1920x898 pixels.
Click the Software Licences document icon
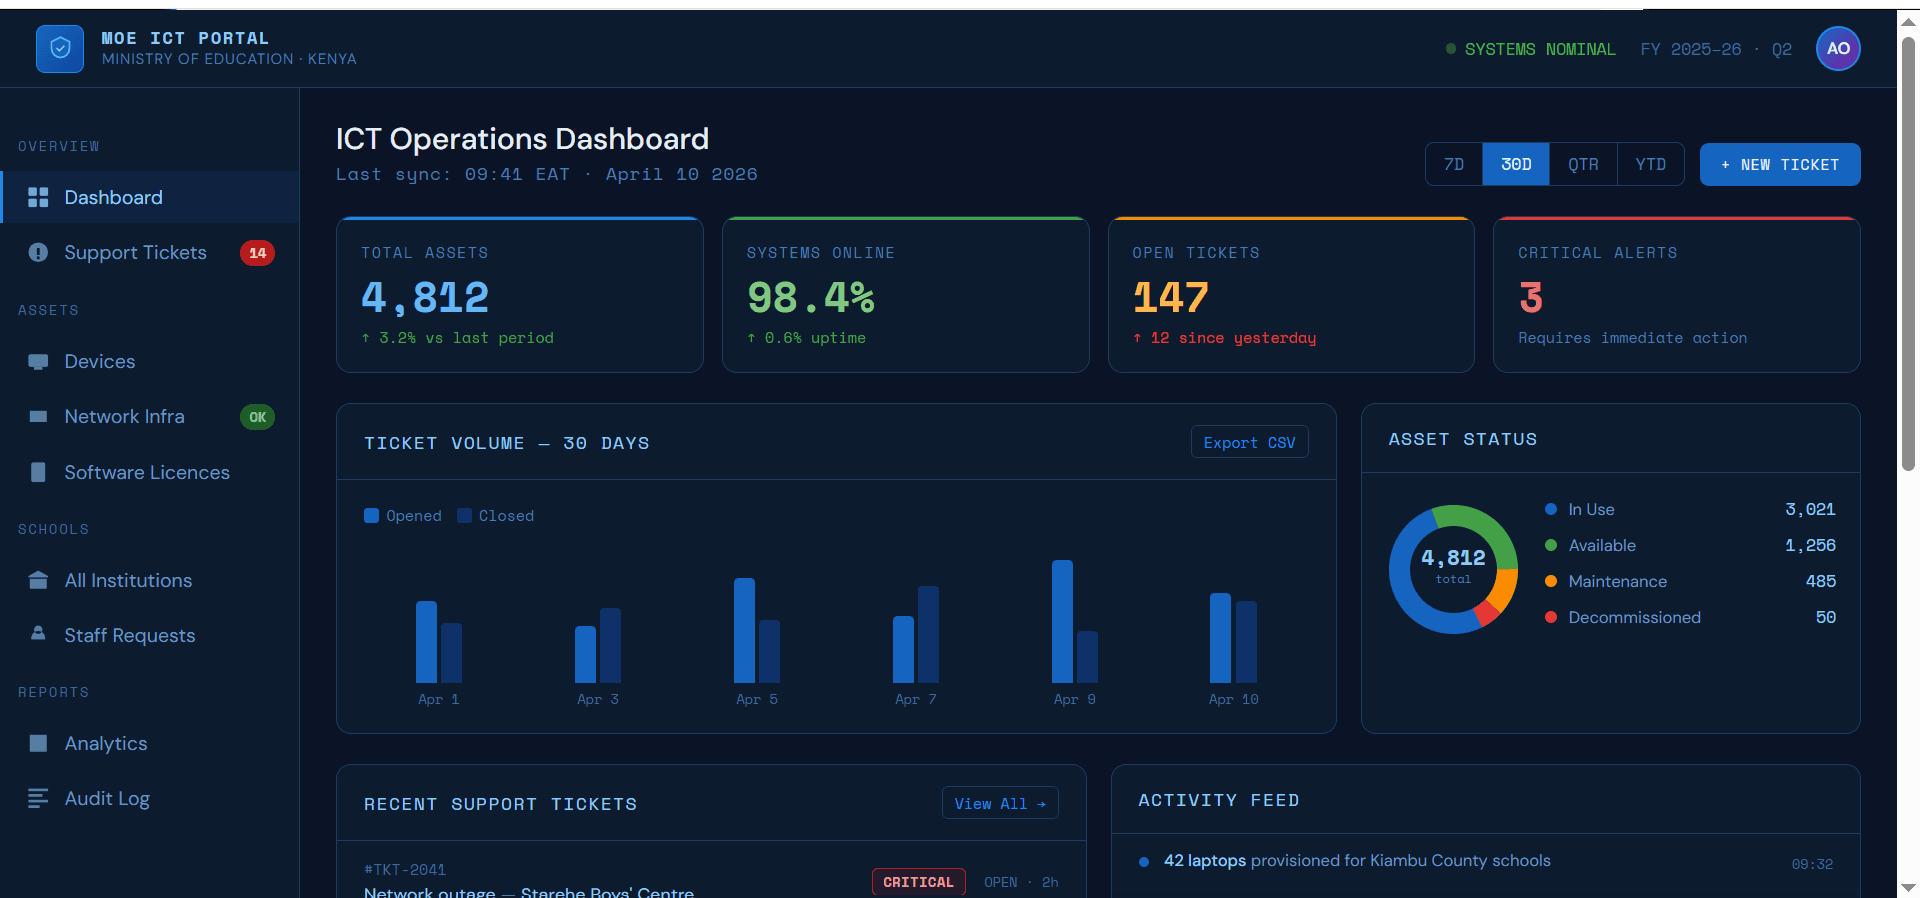38,472
